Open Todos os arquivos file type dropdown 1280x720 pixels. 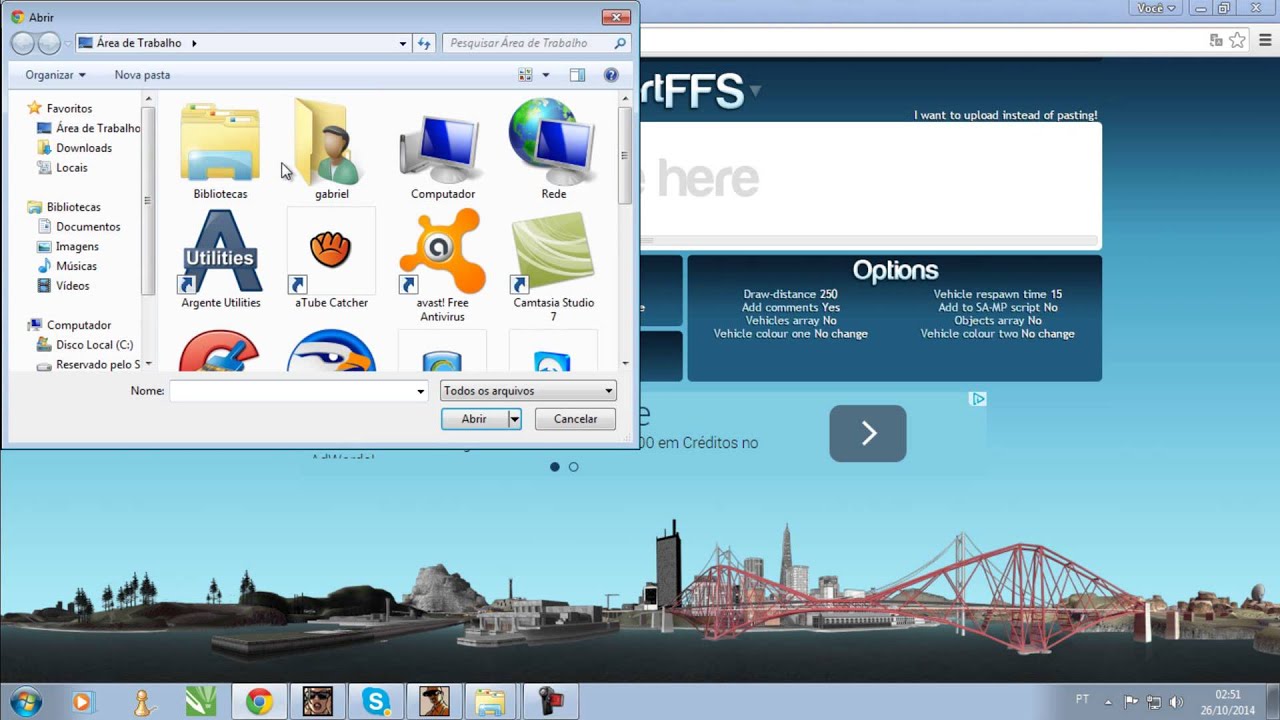[x=528, y=391]
